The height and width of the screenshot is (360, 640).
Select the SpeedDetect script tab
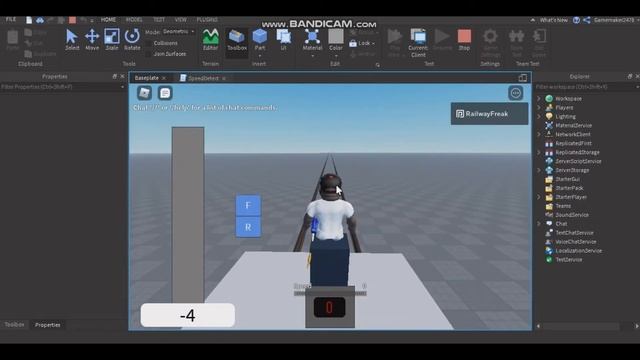(203, 78)
